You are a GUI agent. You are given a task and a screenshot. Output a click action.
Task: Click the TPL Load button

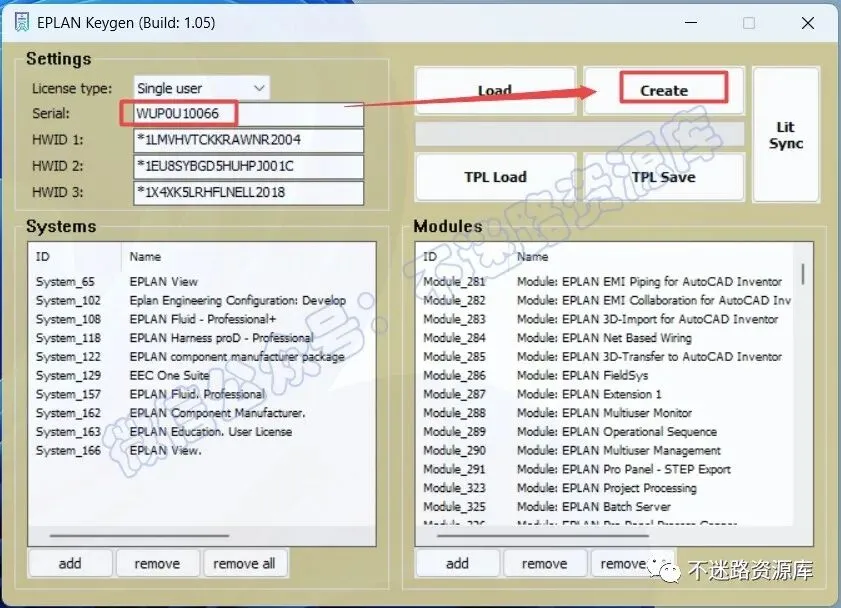495,177
